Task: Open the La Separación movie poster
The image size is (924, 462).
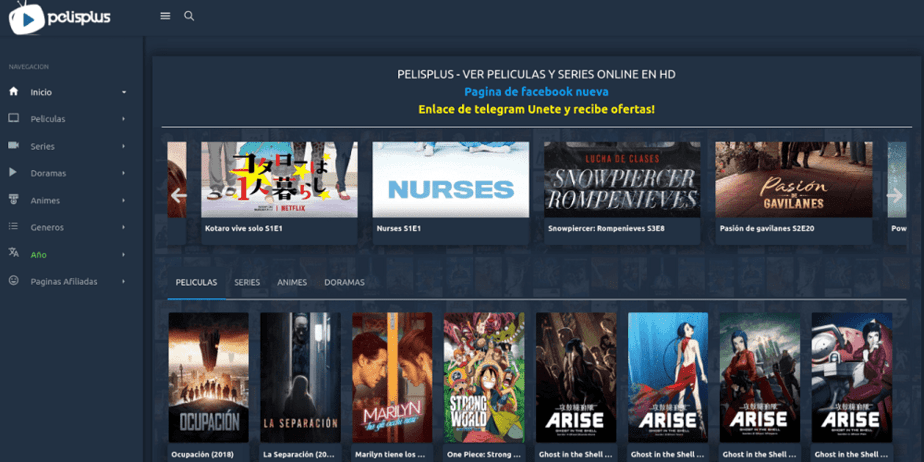Action: click(301, 377)
